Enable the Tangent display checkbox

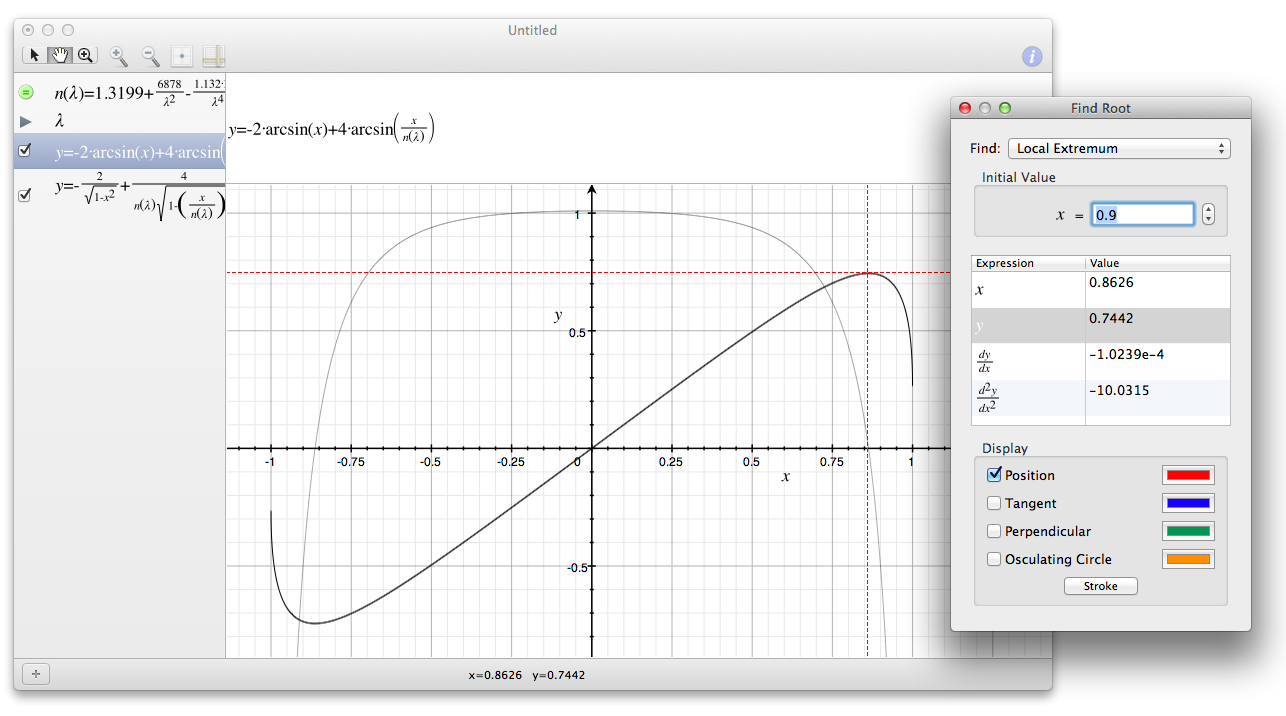[x=994, y=503]
